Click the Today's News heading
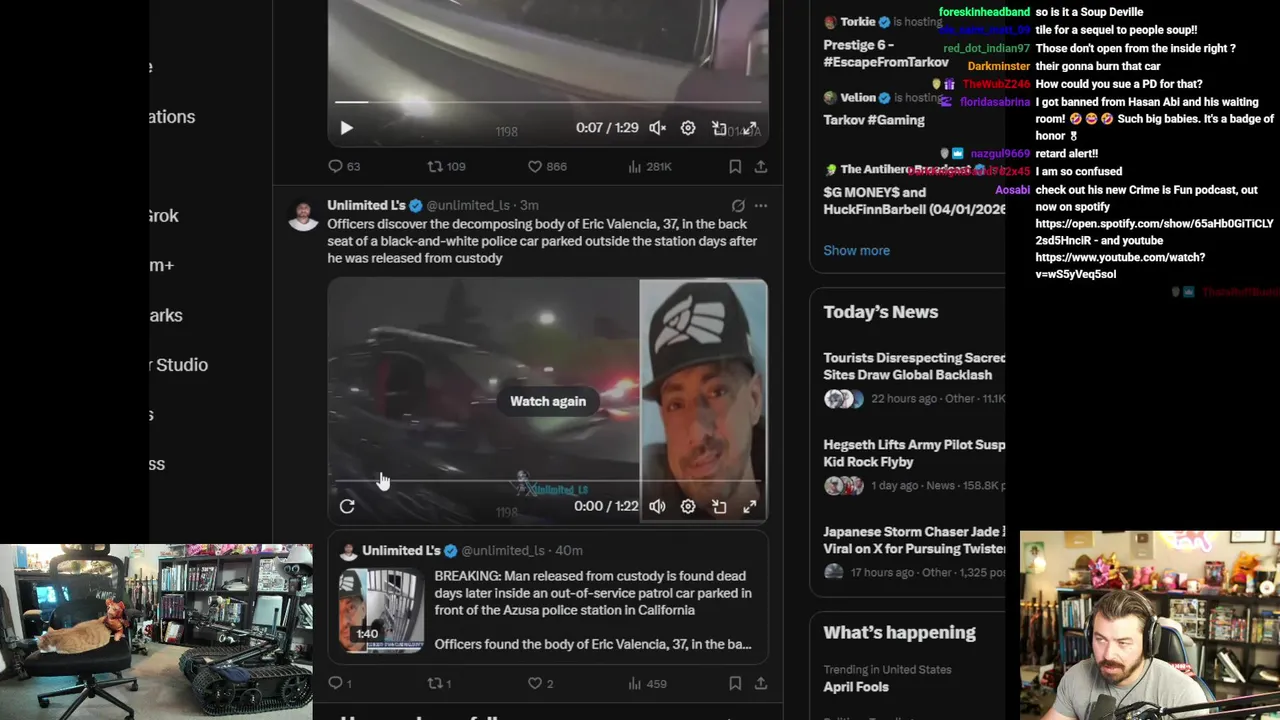1280x720 pixels. [880, 312]
